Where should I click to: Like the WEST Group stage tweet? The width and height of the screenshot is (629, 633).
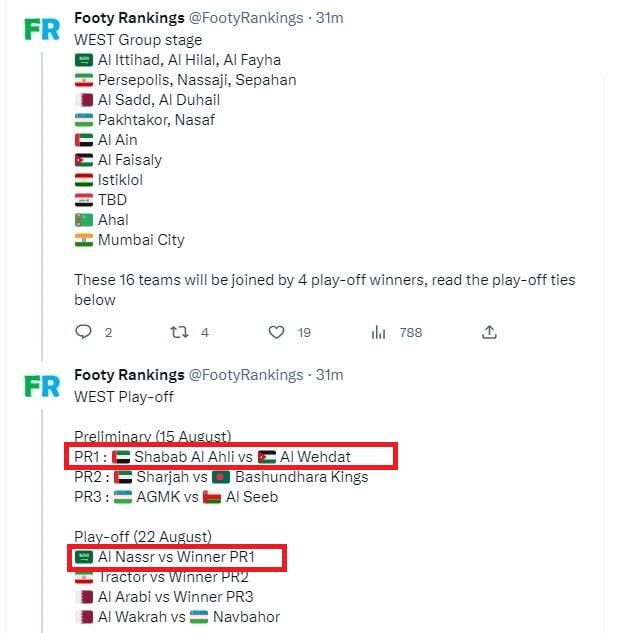(x=277, y=332)
